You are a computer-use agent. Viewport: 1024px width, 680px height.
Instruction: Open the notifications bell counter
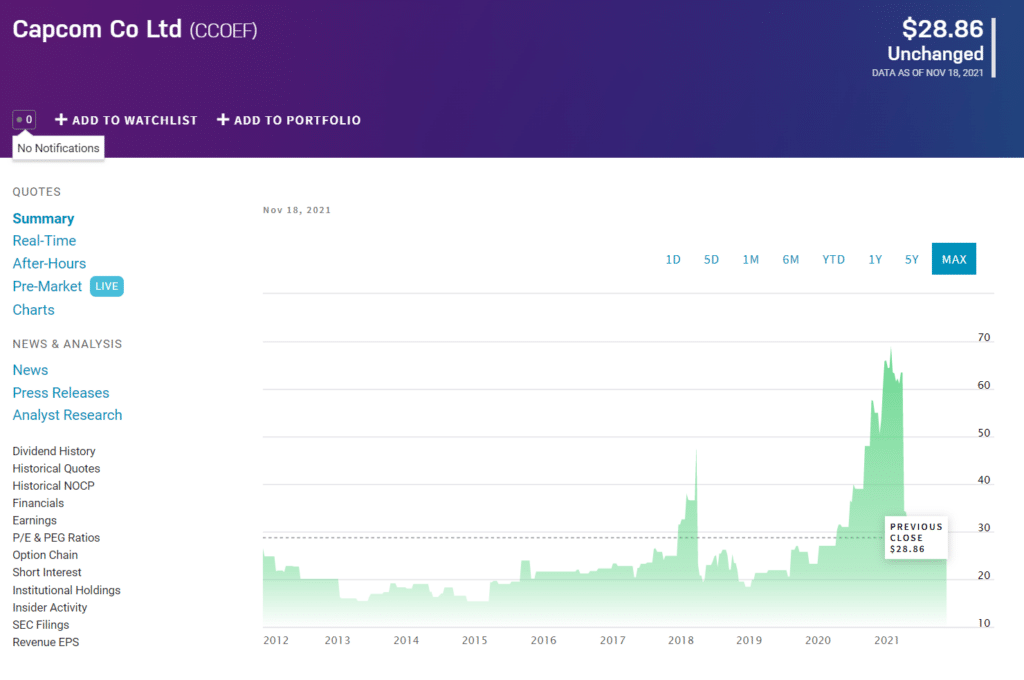[24, 120]
